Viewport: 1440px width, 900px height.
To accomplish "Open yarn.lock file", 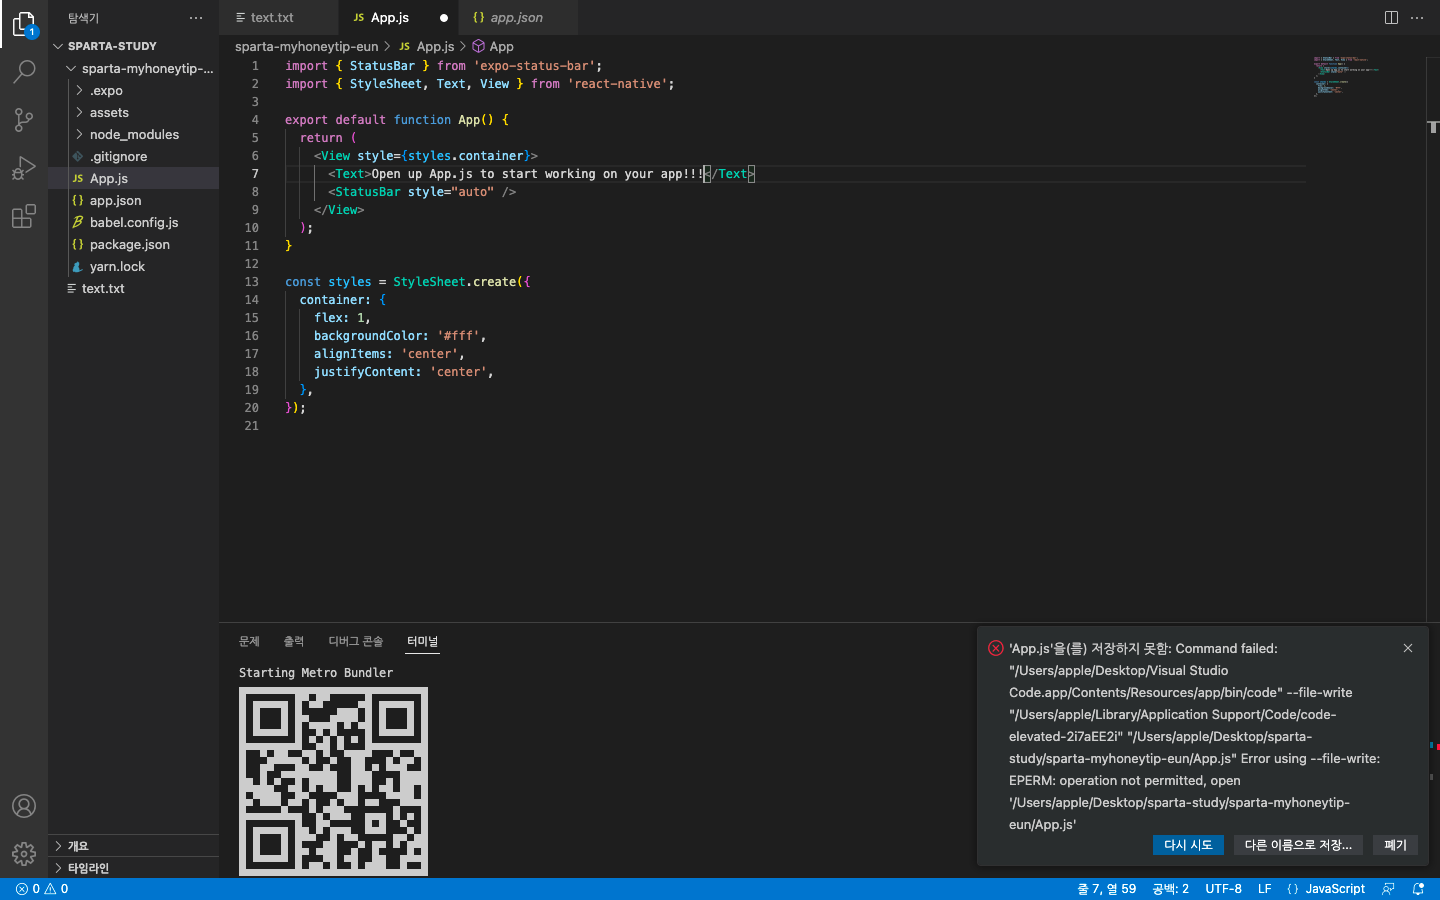I will click(134, 266).
